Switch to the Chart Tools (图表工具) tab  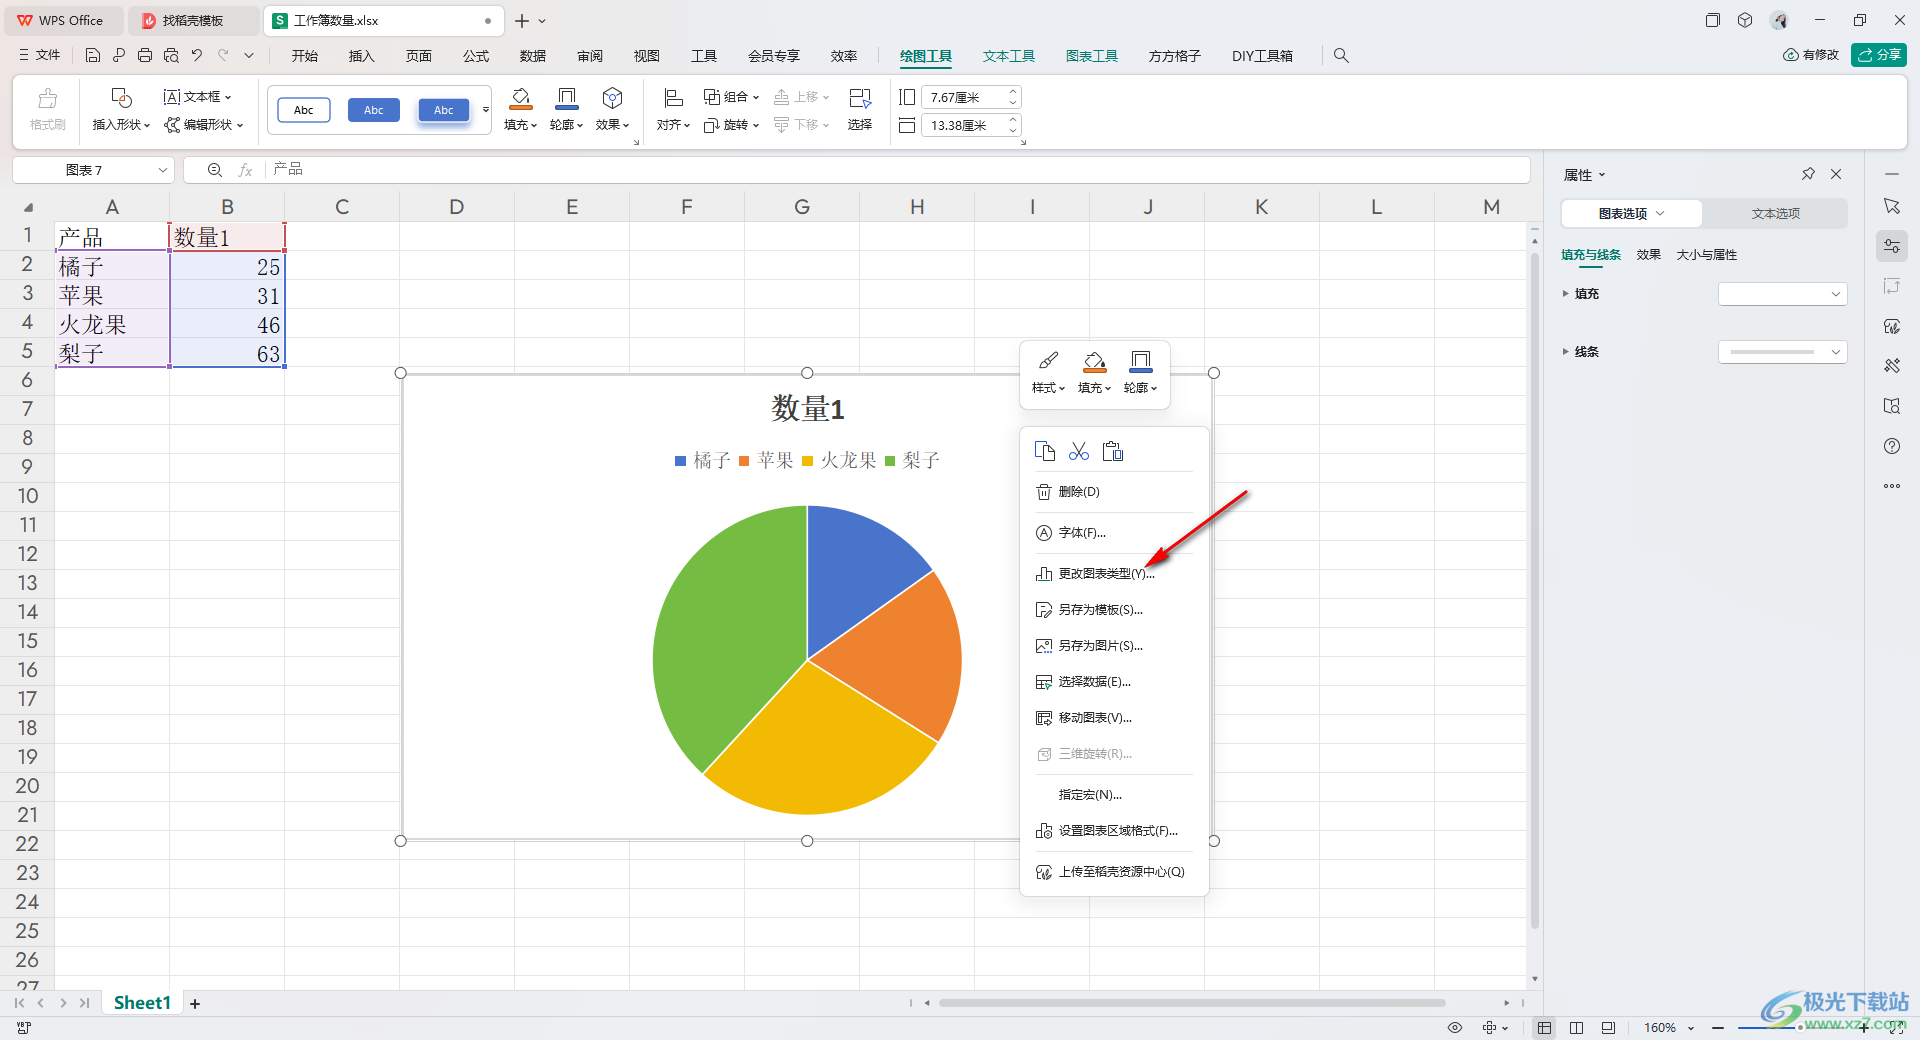1091,56
